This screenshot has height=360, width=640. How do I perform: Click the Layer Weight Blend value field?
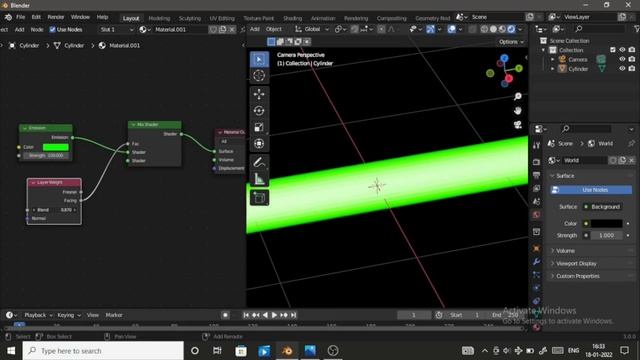coord(54,210)
